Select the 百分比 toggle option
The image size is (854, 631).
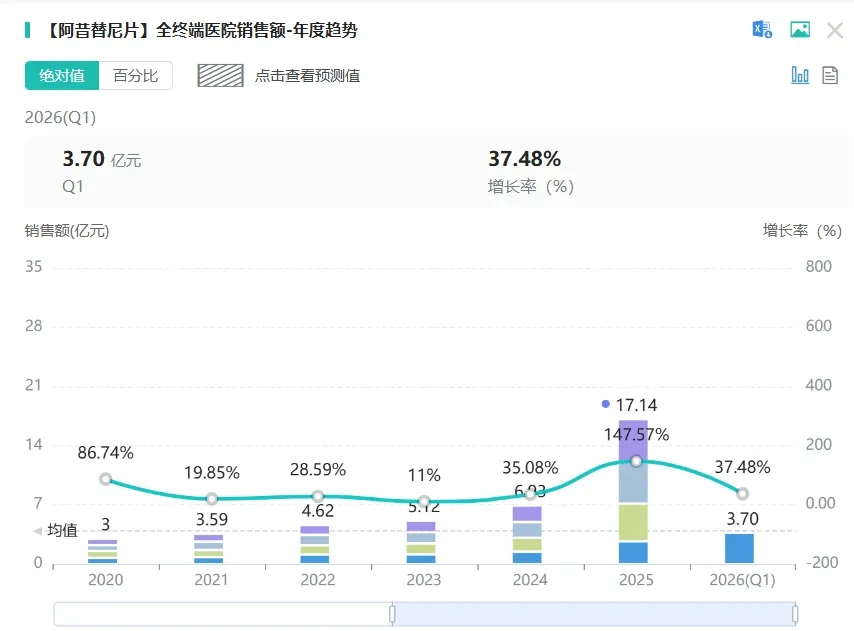(136, 75)
